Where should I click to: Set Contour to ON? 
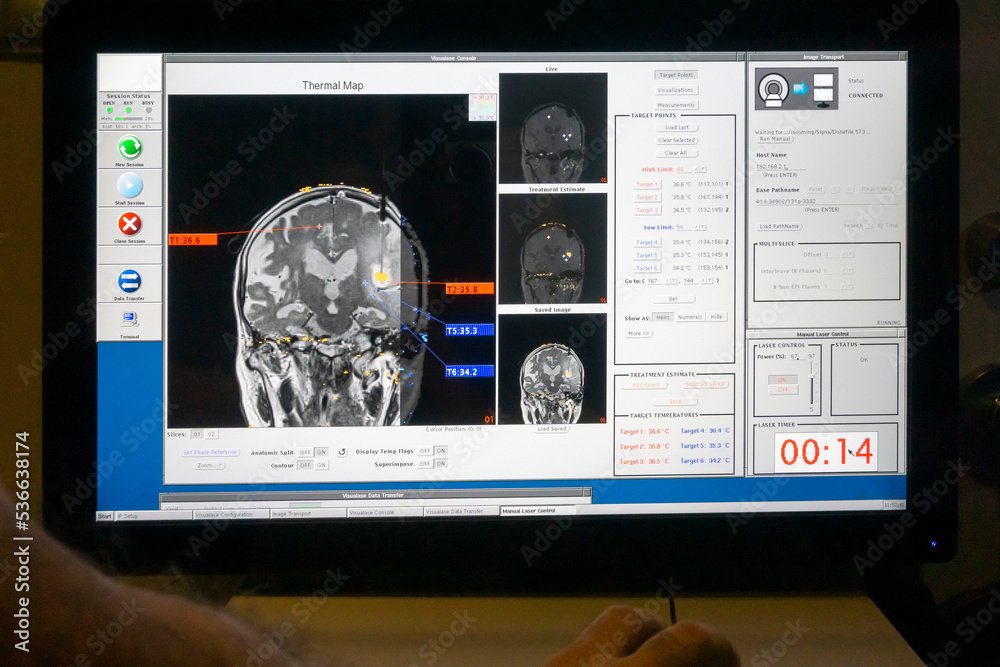pos(321,465)
